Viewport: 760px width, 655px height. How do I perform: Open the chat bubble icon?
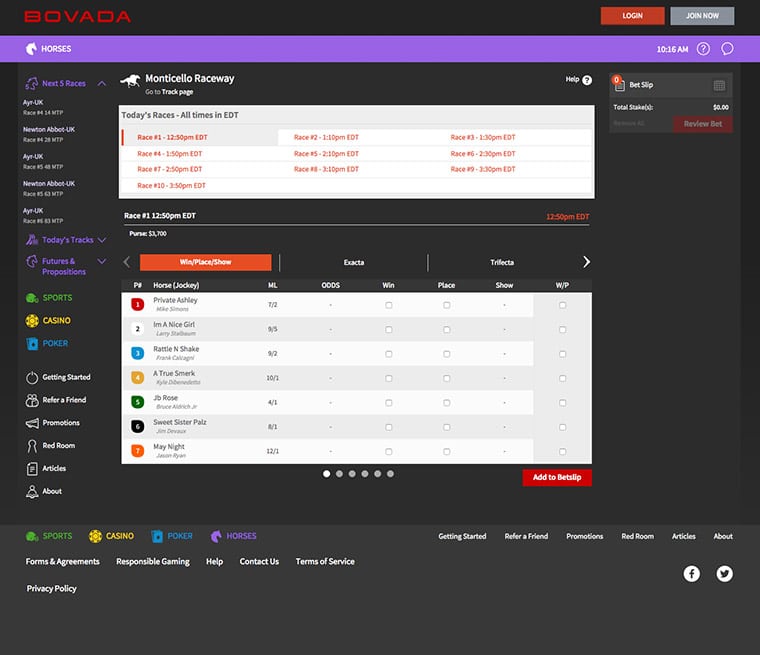(727, 48)
